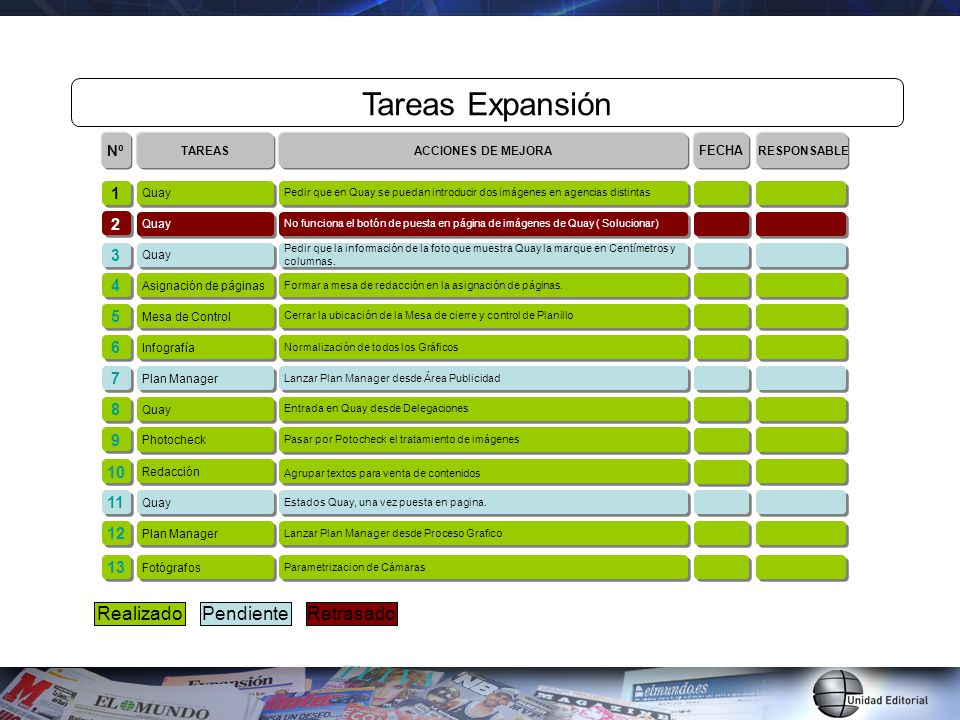Screen dimensions: 960x720
Task: Click the FECHA column header
Action: tap(721, 151)
